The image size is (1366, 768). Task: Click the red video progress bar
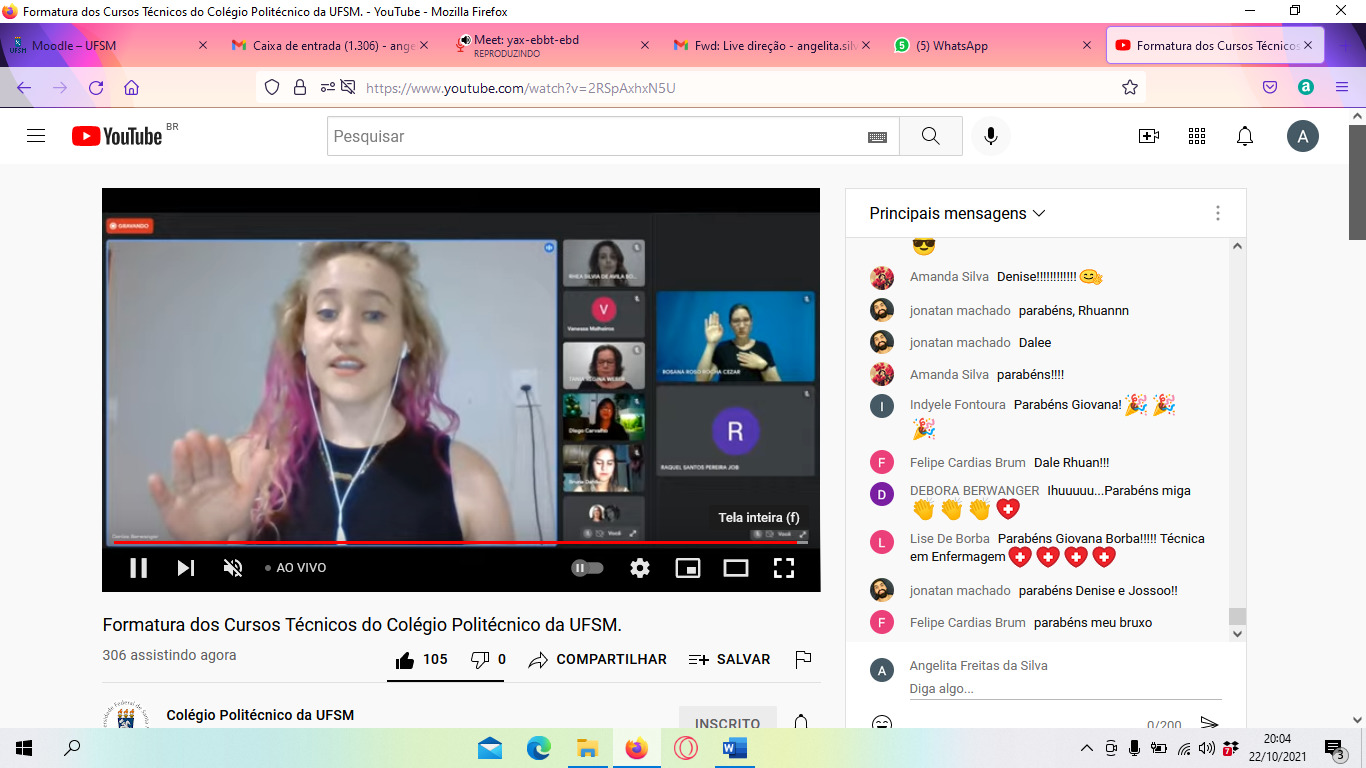tap(460, 543)
